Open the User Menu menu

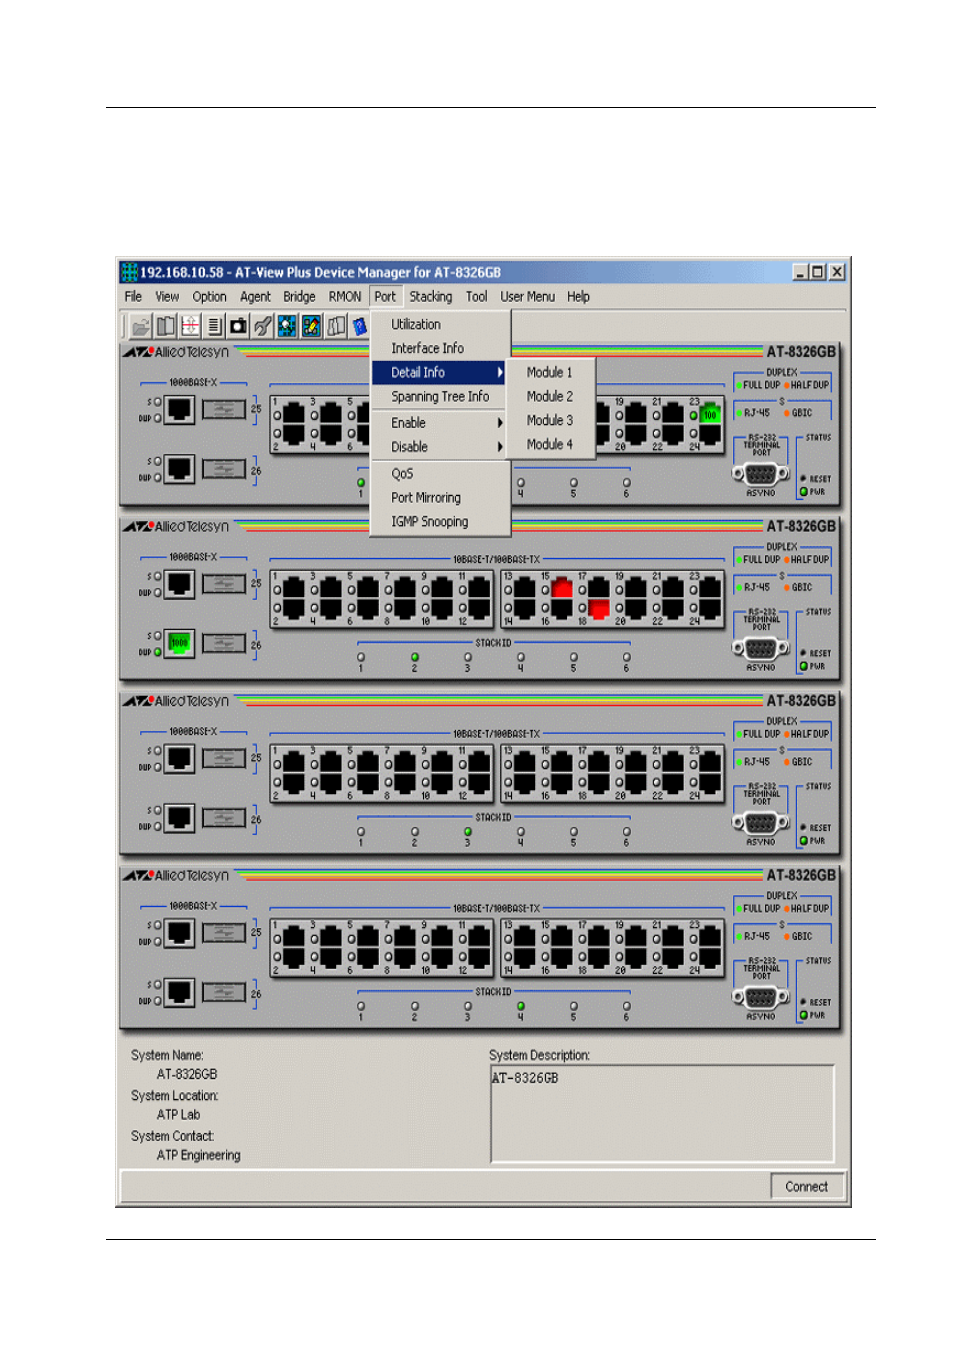tap(528, 297)
